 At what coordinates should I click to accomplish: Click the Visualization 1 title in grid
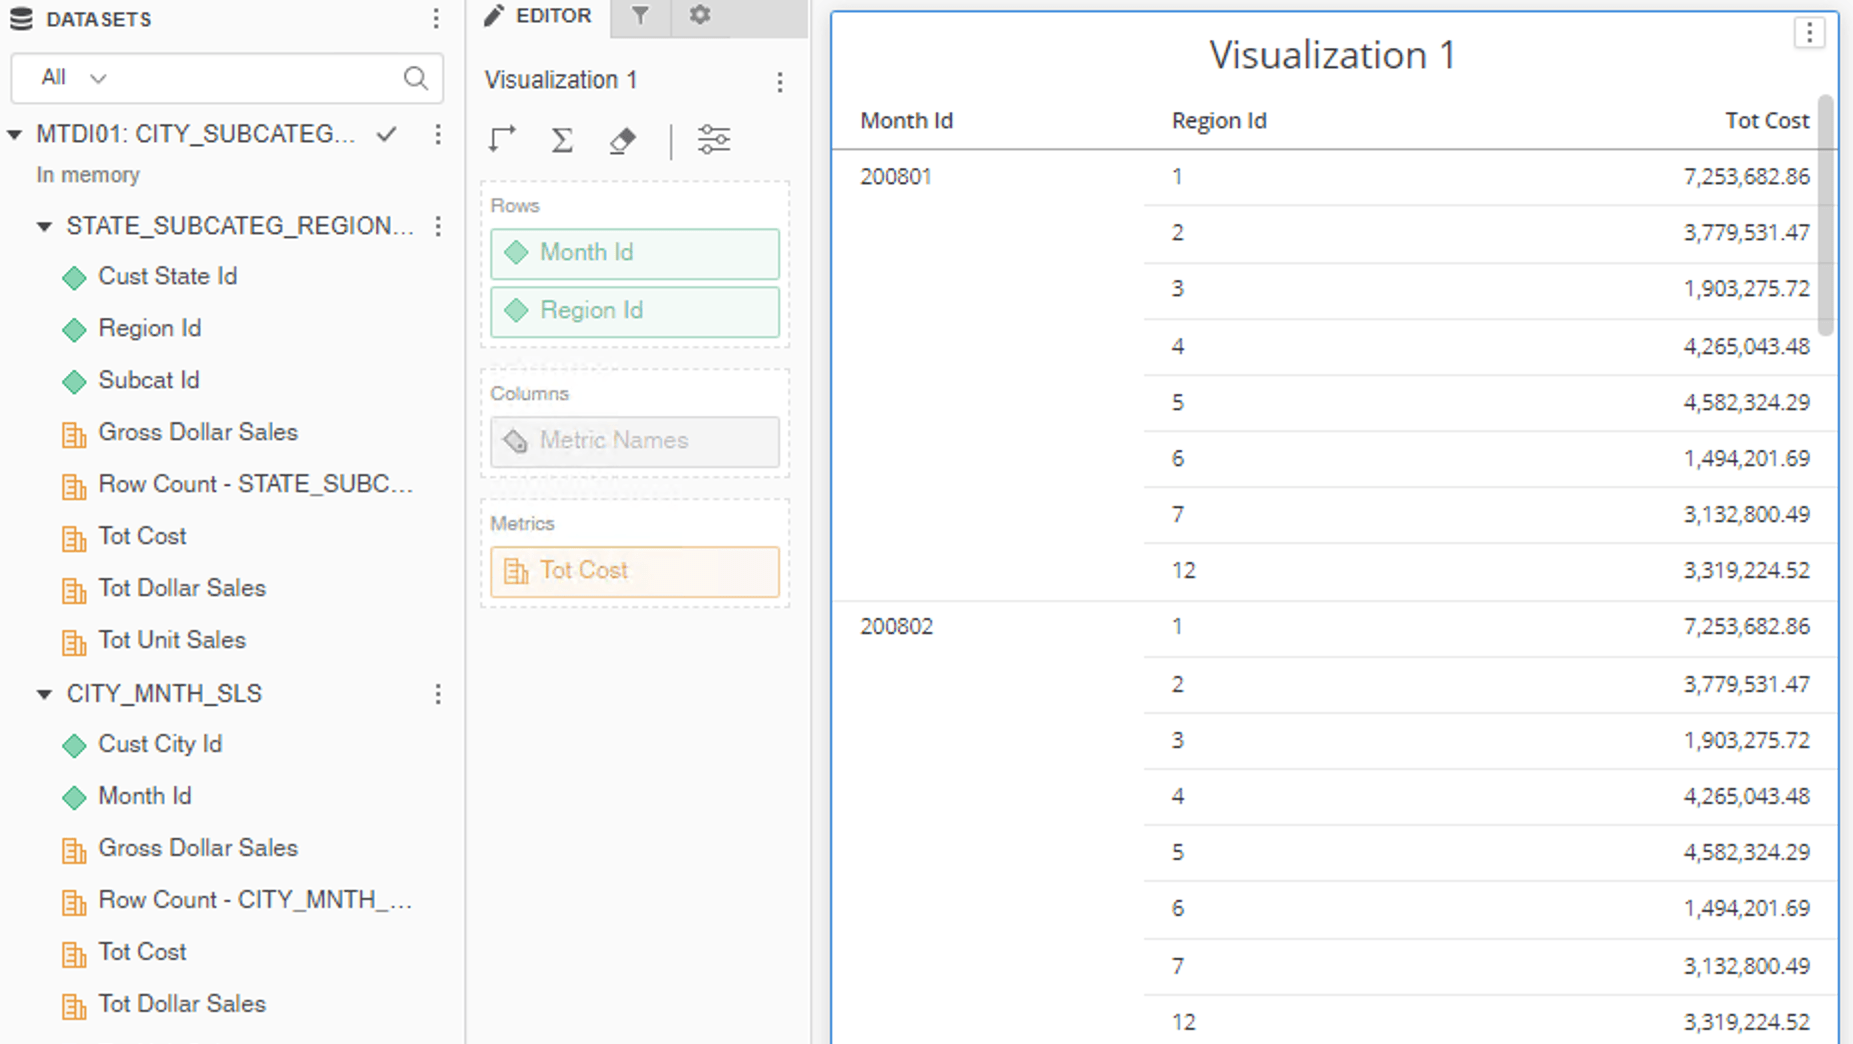coord(1332,54)
